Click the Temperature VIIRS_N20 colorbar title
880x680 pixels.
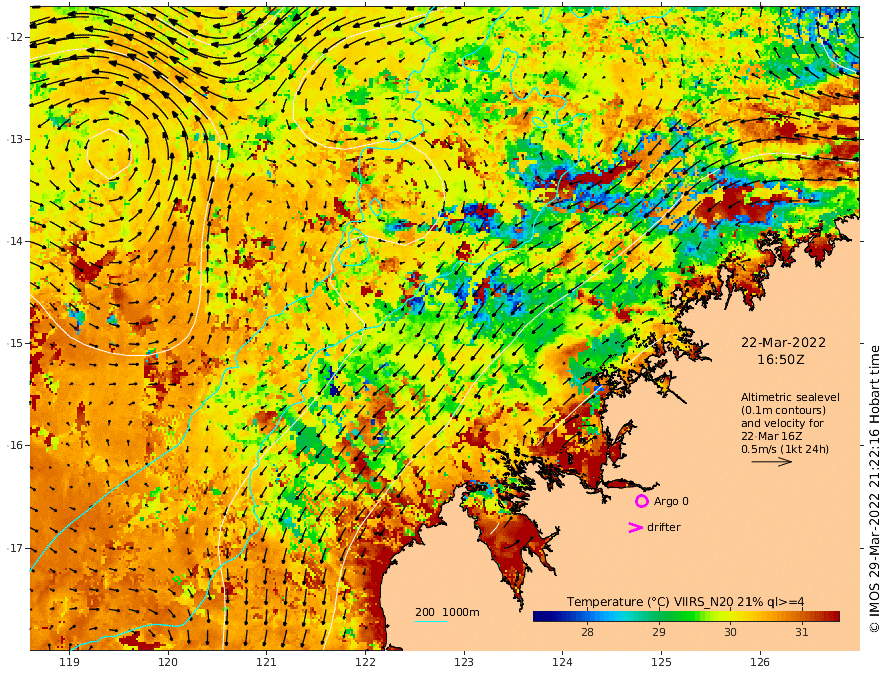click(685, 602)
